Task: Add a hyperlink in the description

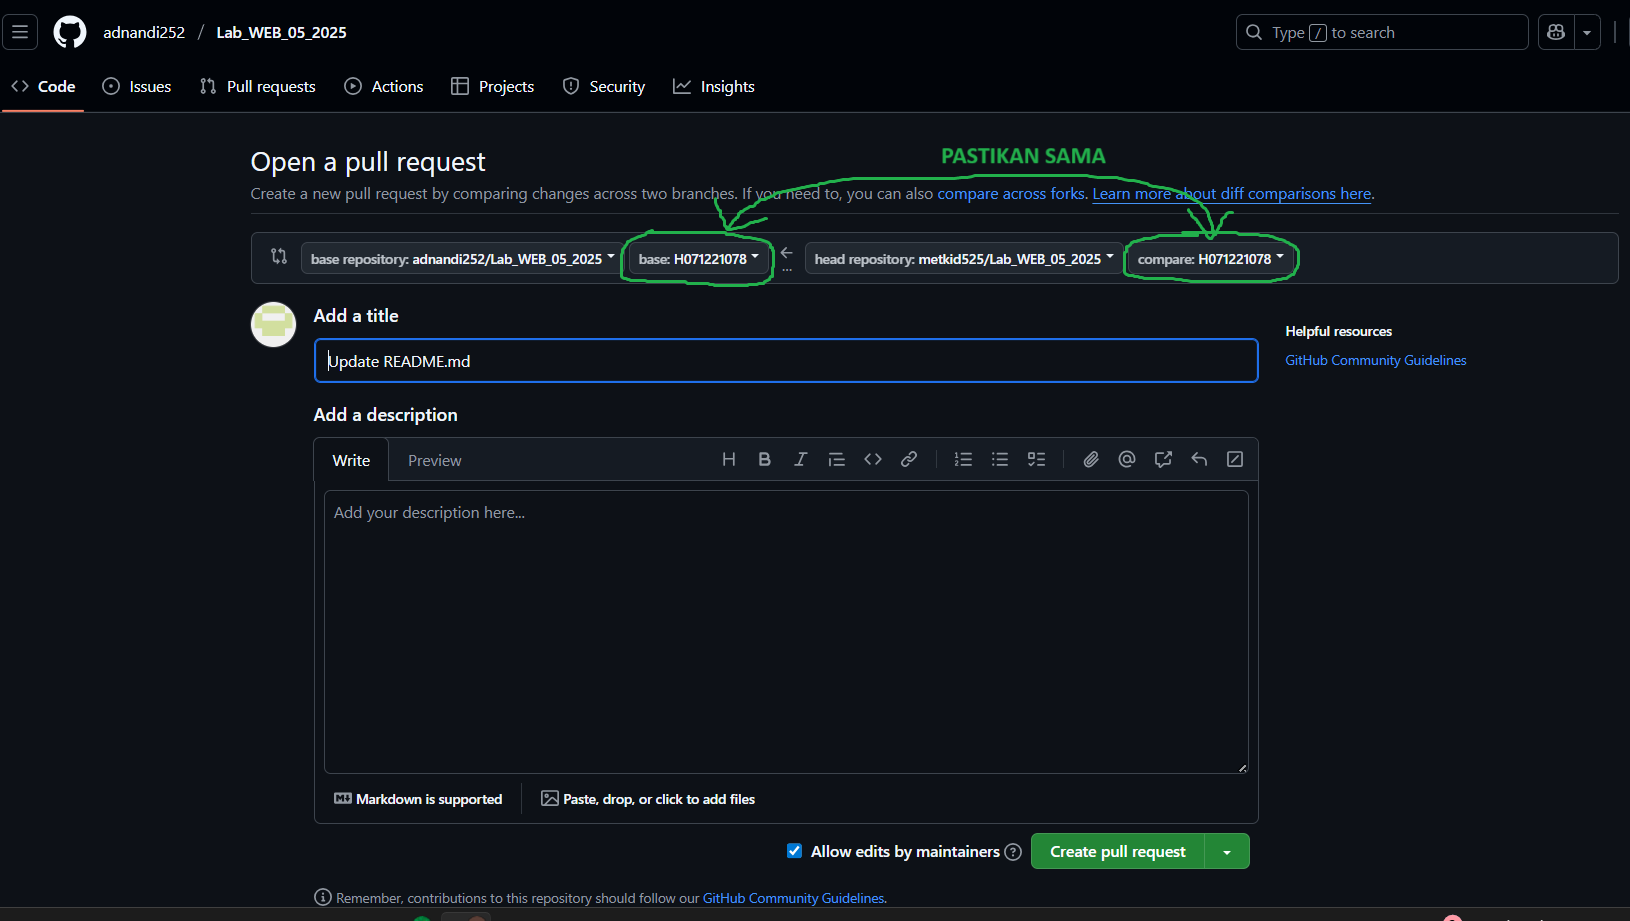Action: 909,459
